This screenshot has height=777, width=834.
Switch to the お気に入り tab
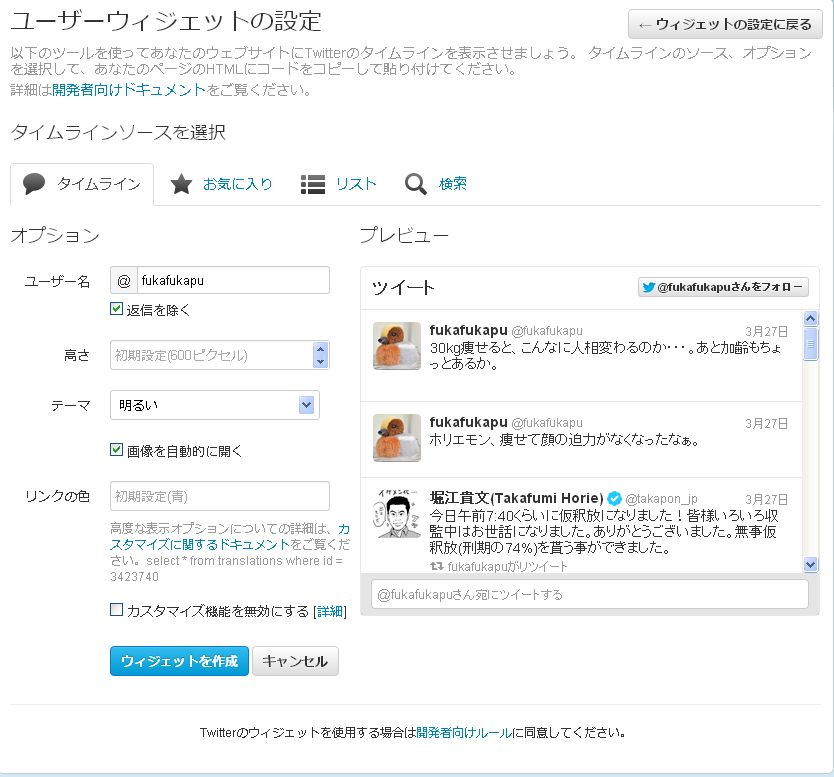pyautogui.click(x=221, y=184)
